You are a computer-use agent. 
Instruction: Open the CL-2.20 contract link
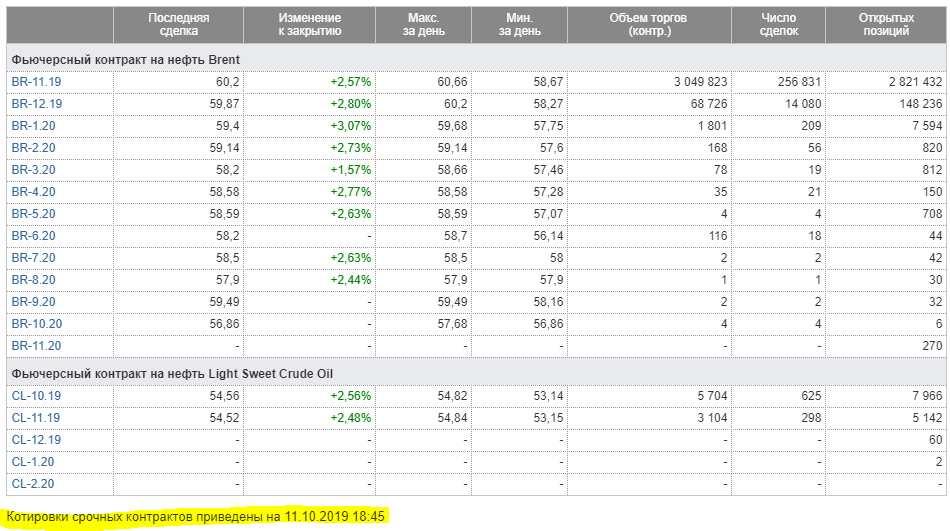[x=33, y=484]
